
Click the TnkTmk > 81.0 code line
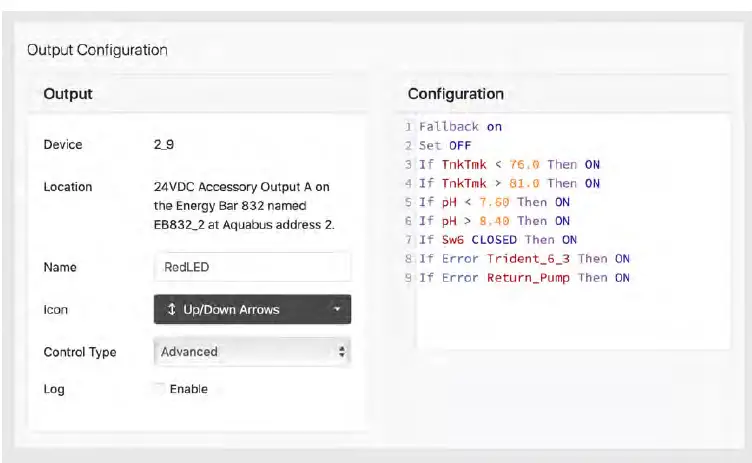click(x=509, y=183)
